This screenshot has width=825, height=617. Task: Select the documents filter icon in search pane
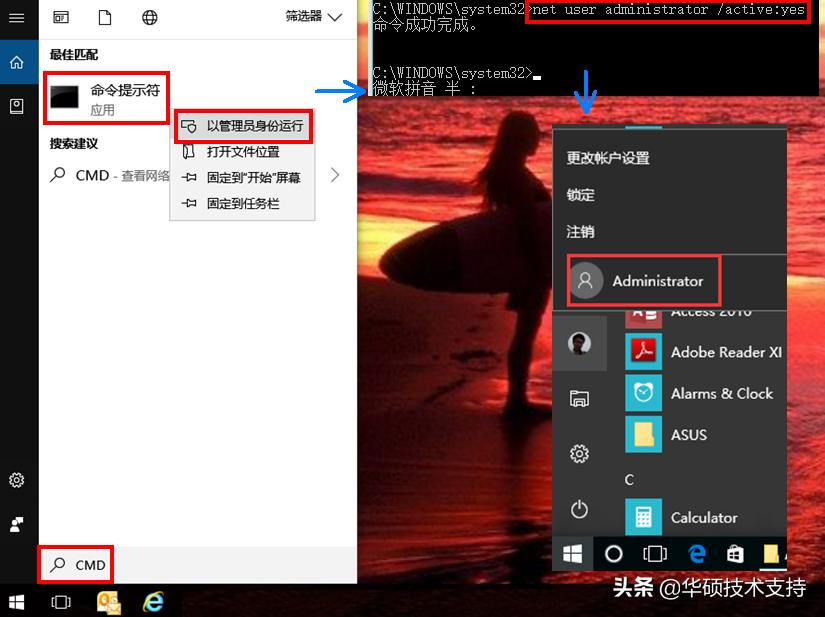pos(103,17)
